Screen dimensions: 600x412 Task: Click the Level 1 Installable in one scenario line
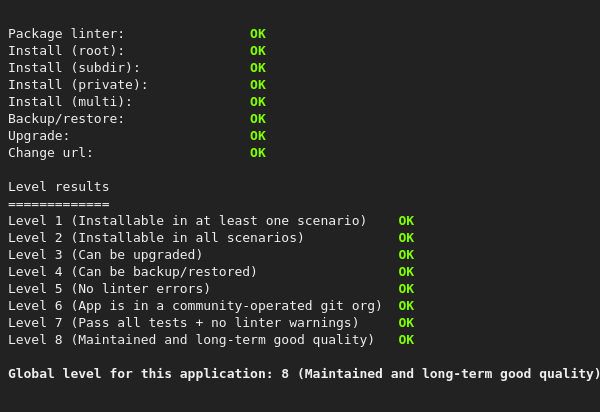pyautogui.click(x=187, y=221)
